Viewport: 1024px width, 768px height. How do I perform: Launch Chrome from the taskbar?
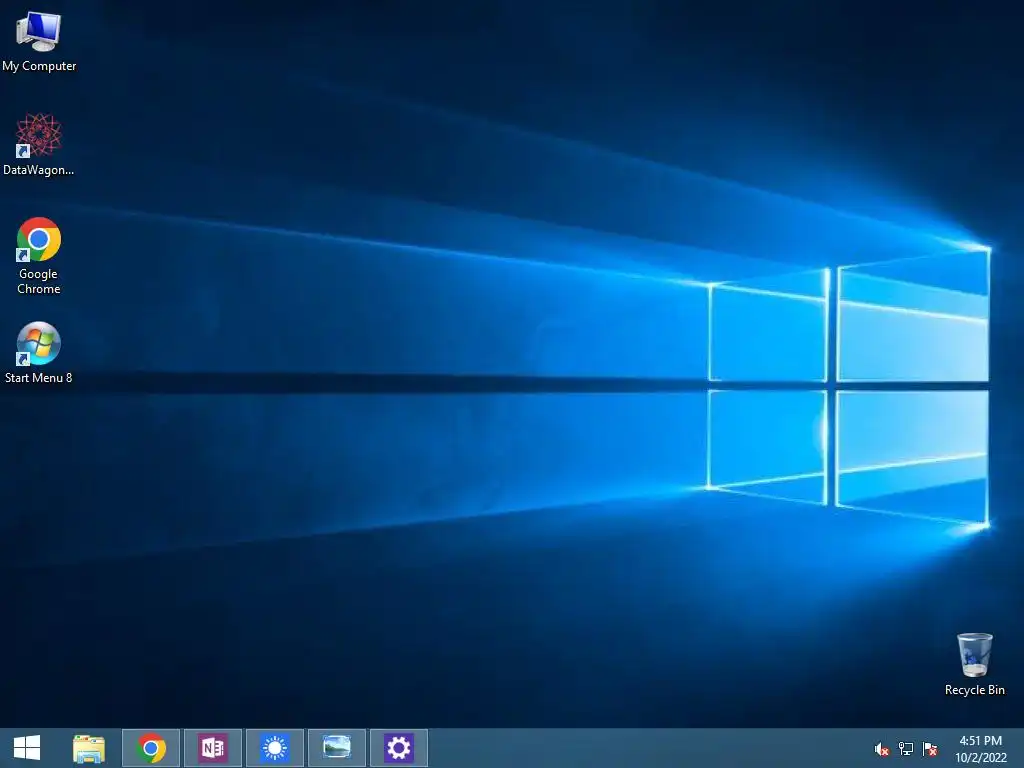click(x=151, y=748)
